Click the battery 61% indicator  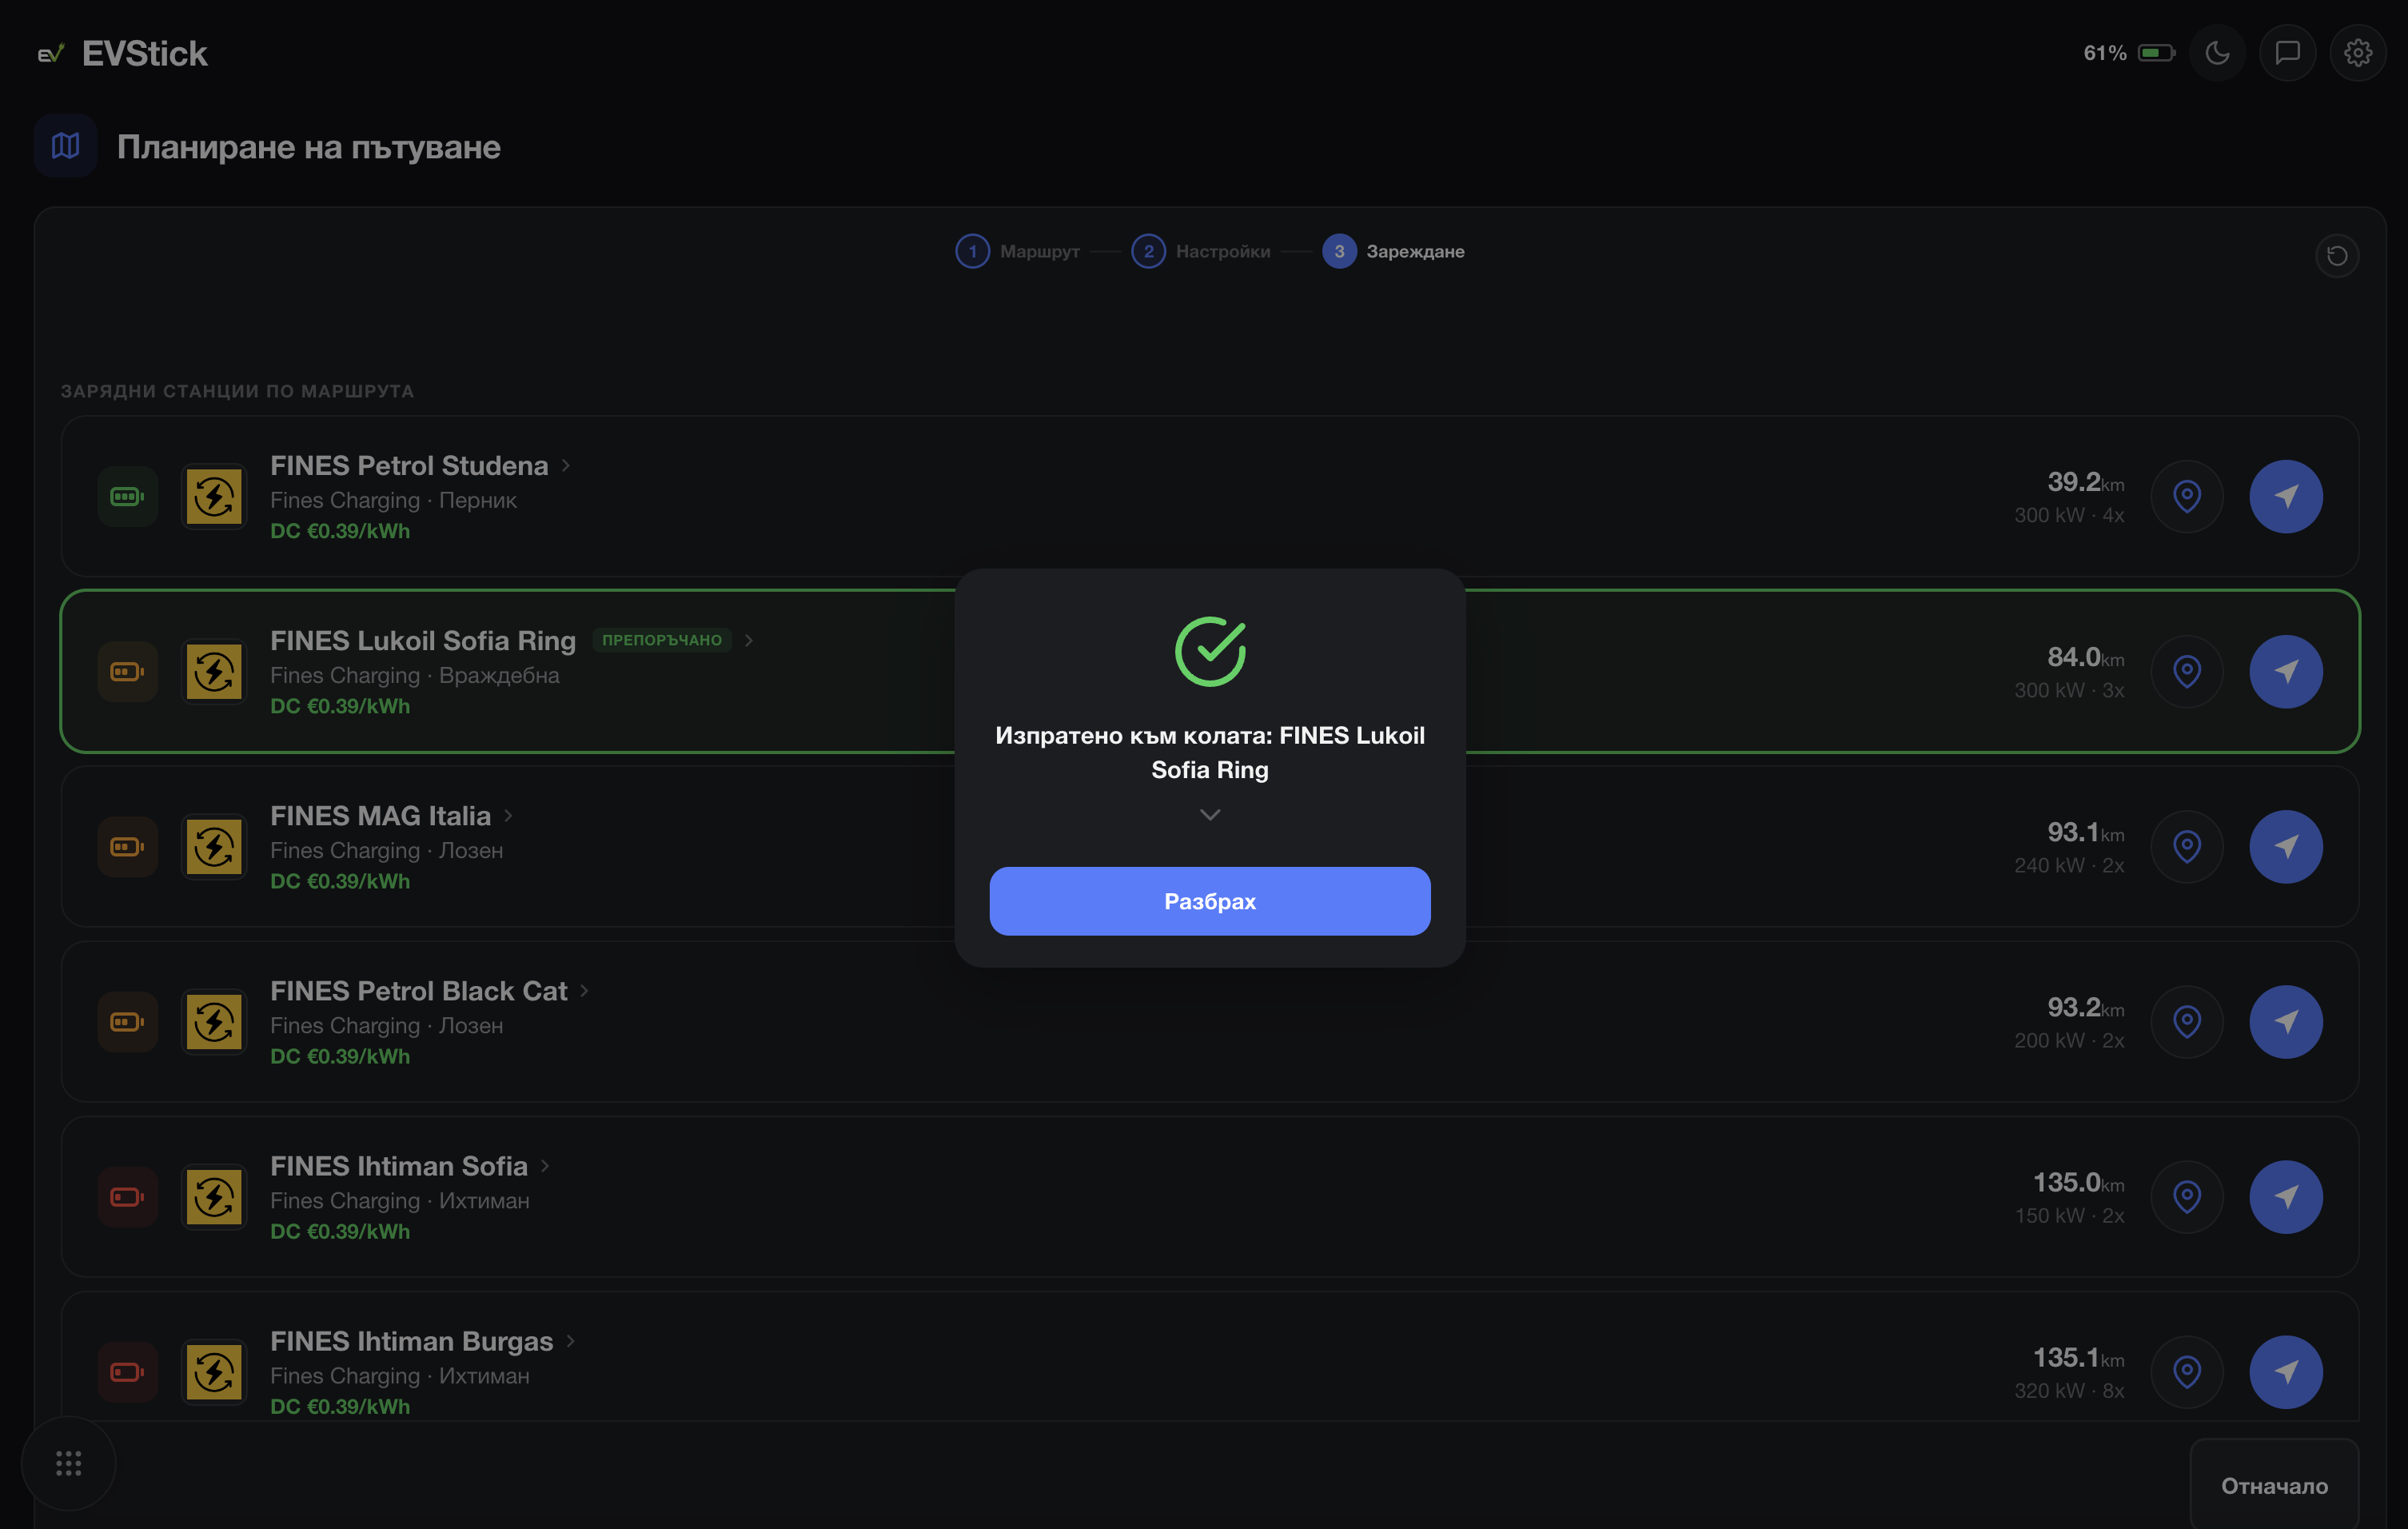(2128, 53)
